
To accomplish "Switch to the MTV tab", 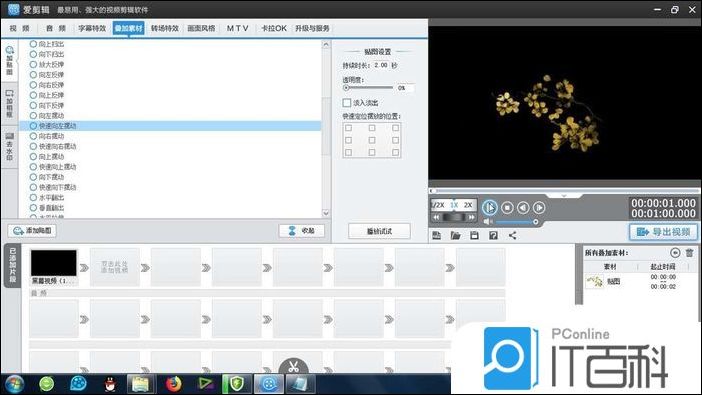I will point(237,28).
